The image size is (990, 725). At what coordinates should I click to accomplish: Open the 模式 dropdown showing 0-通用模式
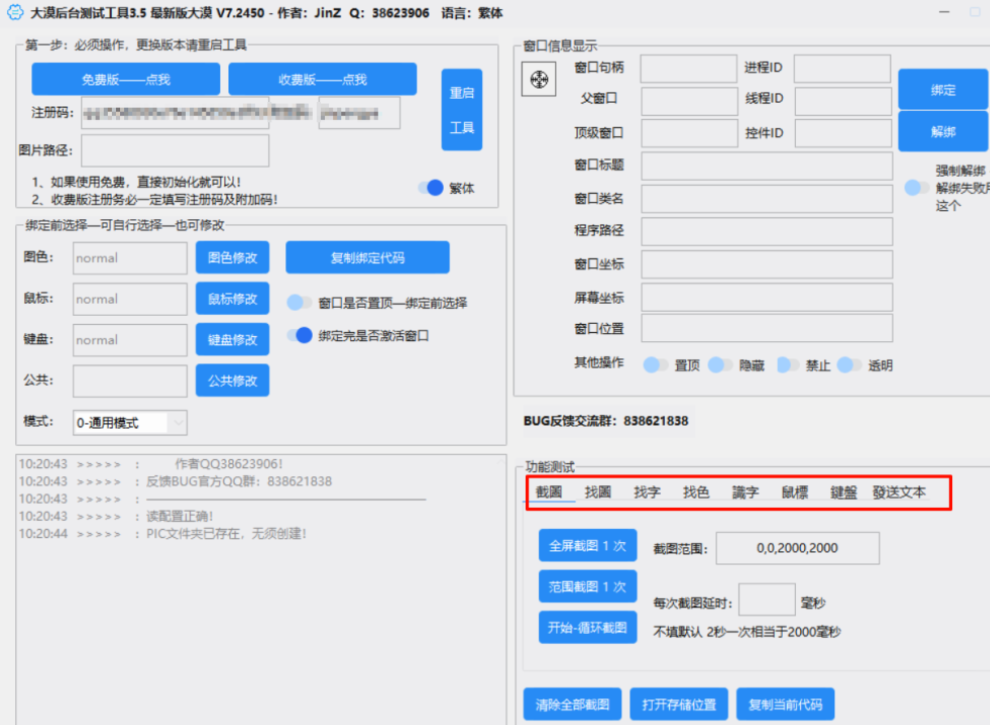click(x=129, y=422)
